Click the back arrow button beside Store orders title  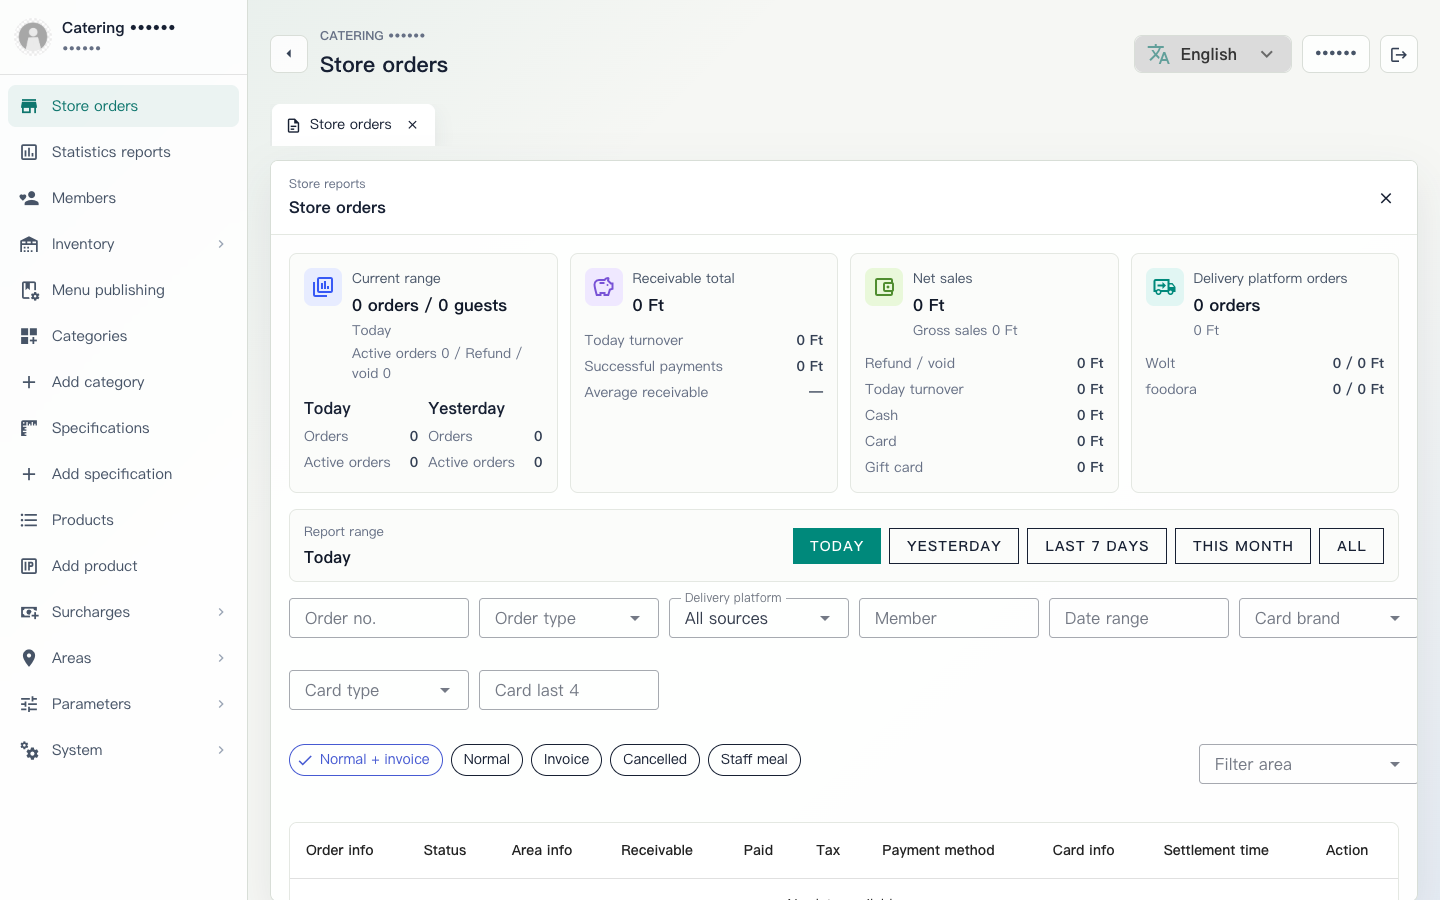(289, 54)
